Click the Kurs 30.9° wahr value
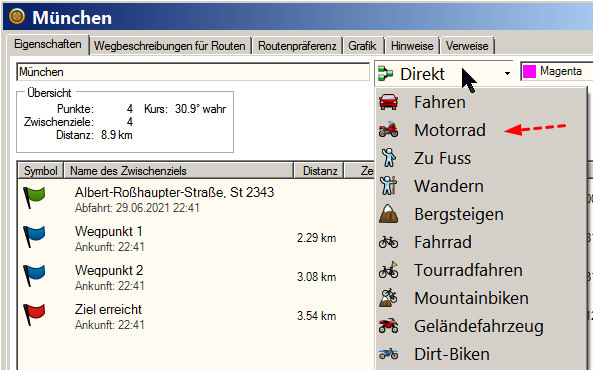The height and width of the screenshot is (370, 593). click(x=200, y=109)
